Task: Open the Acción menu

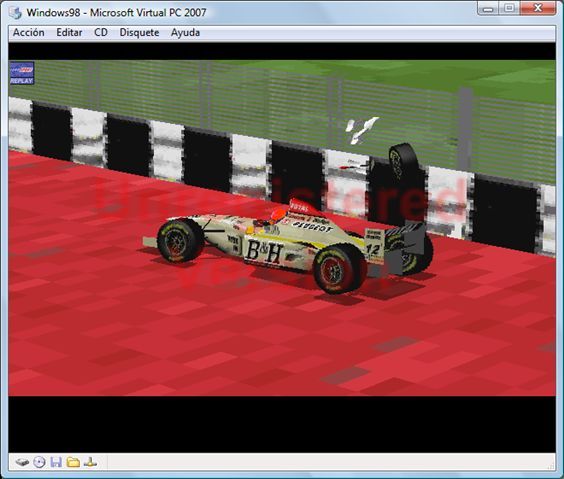Action: click(x=29, y=33)
